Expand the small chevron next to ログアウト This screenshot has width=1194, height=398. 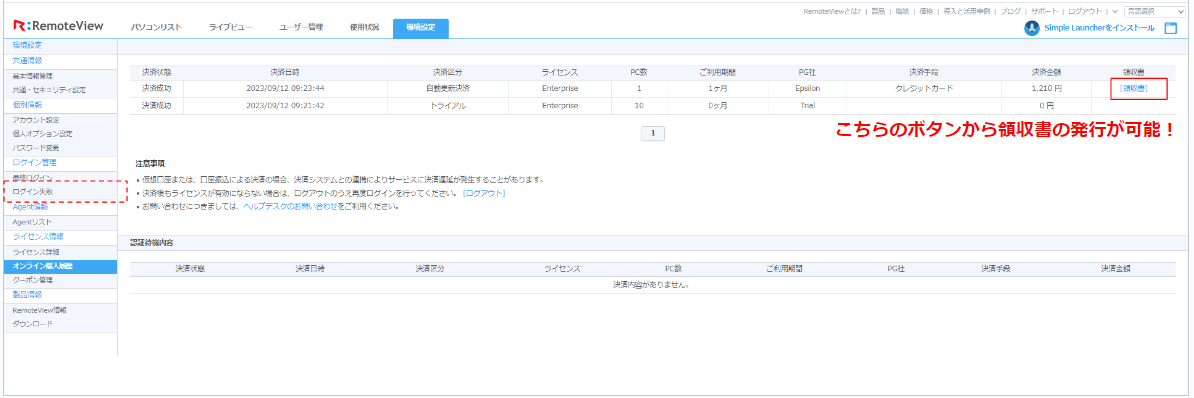1115,11
